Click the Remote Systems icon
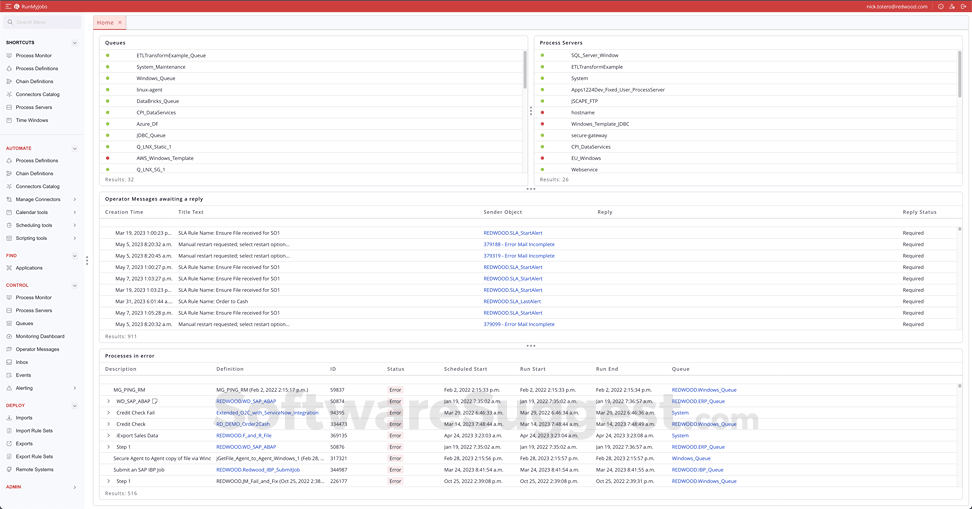Image resolution: width=972 pixels, height=509 pixels. tap(9, 469)
